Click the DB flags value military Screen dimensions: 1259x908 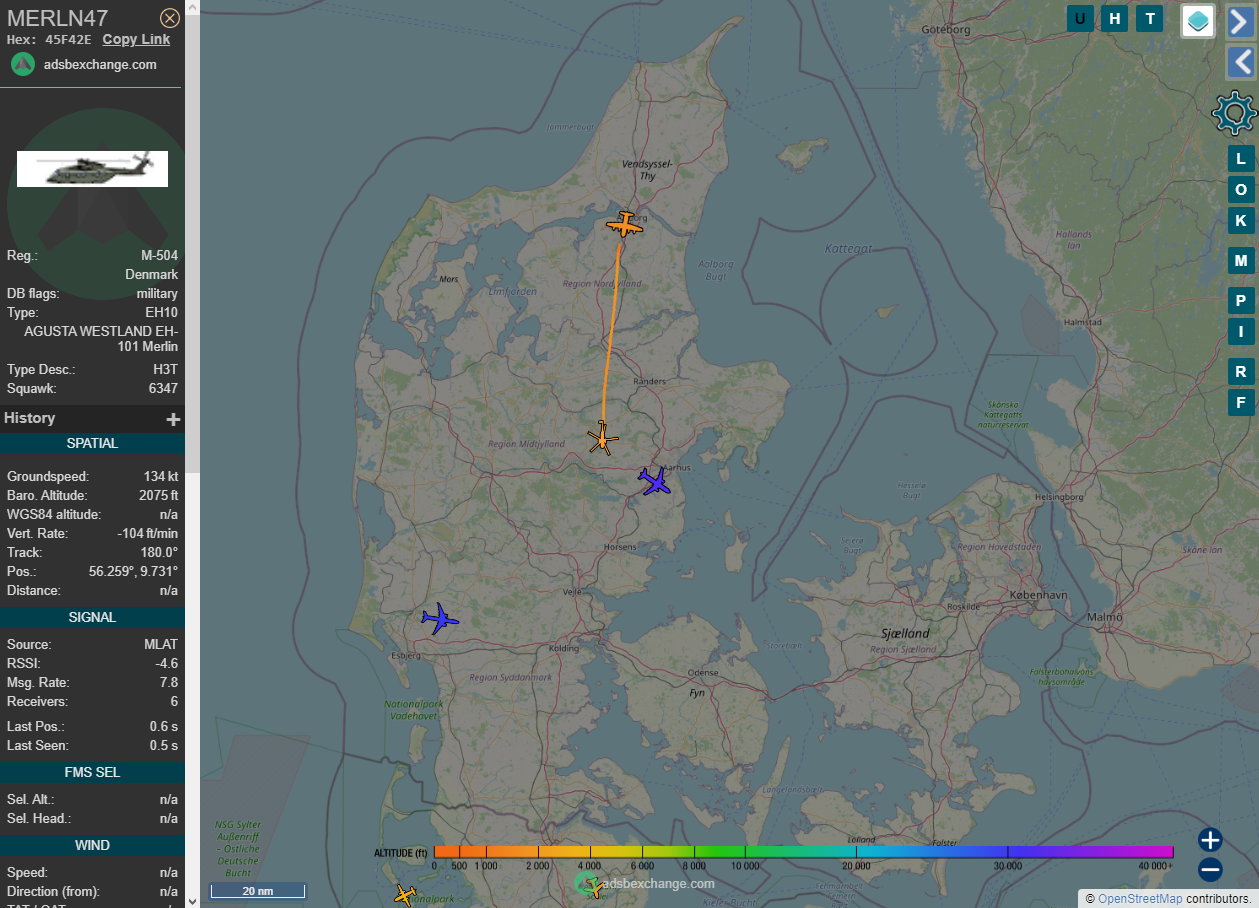(x=157, y=294)
